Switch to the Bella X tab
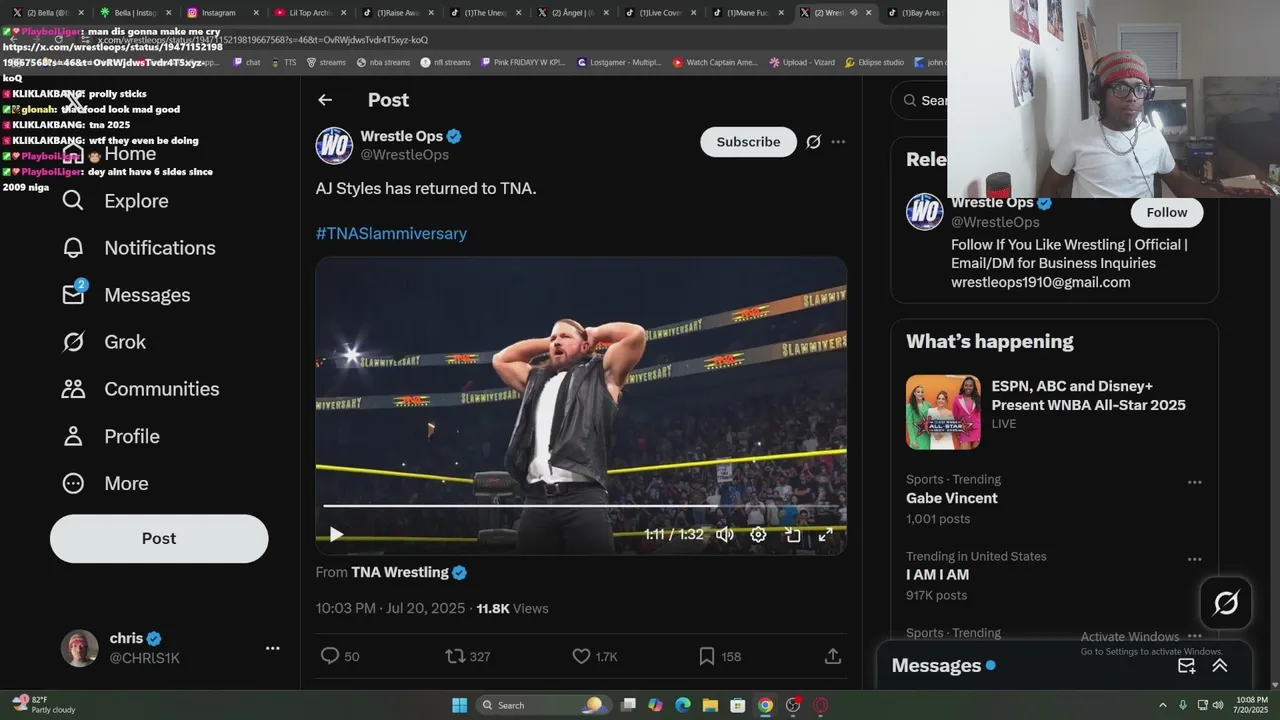 (x=48, y=13)
